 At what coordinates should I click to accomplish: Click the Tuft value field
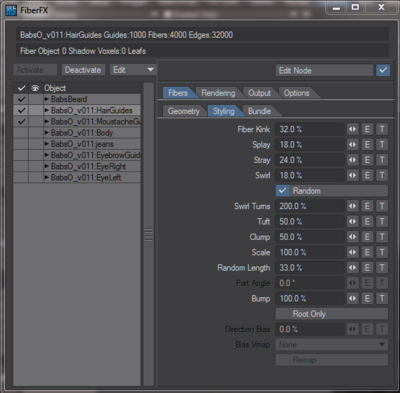click(310, 221)
